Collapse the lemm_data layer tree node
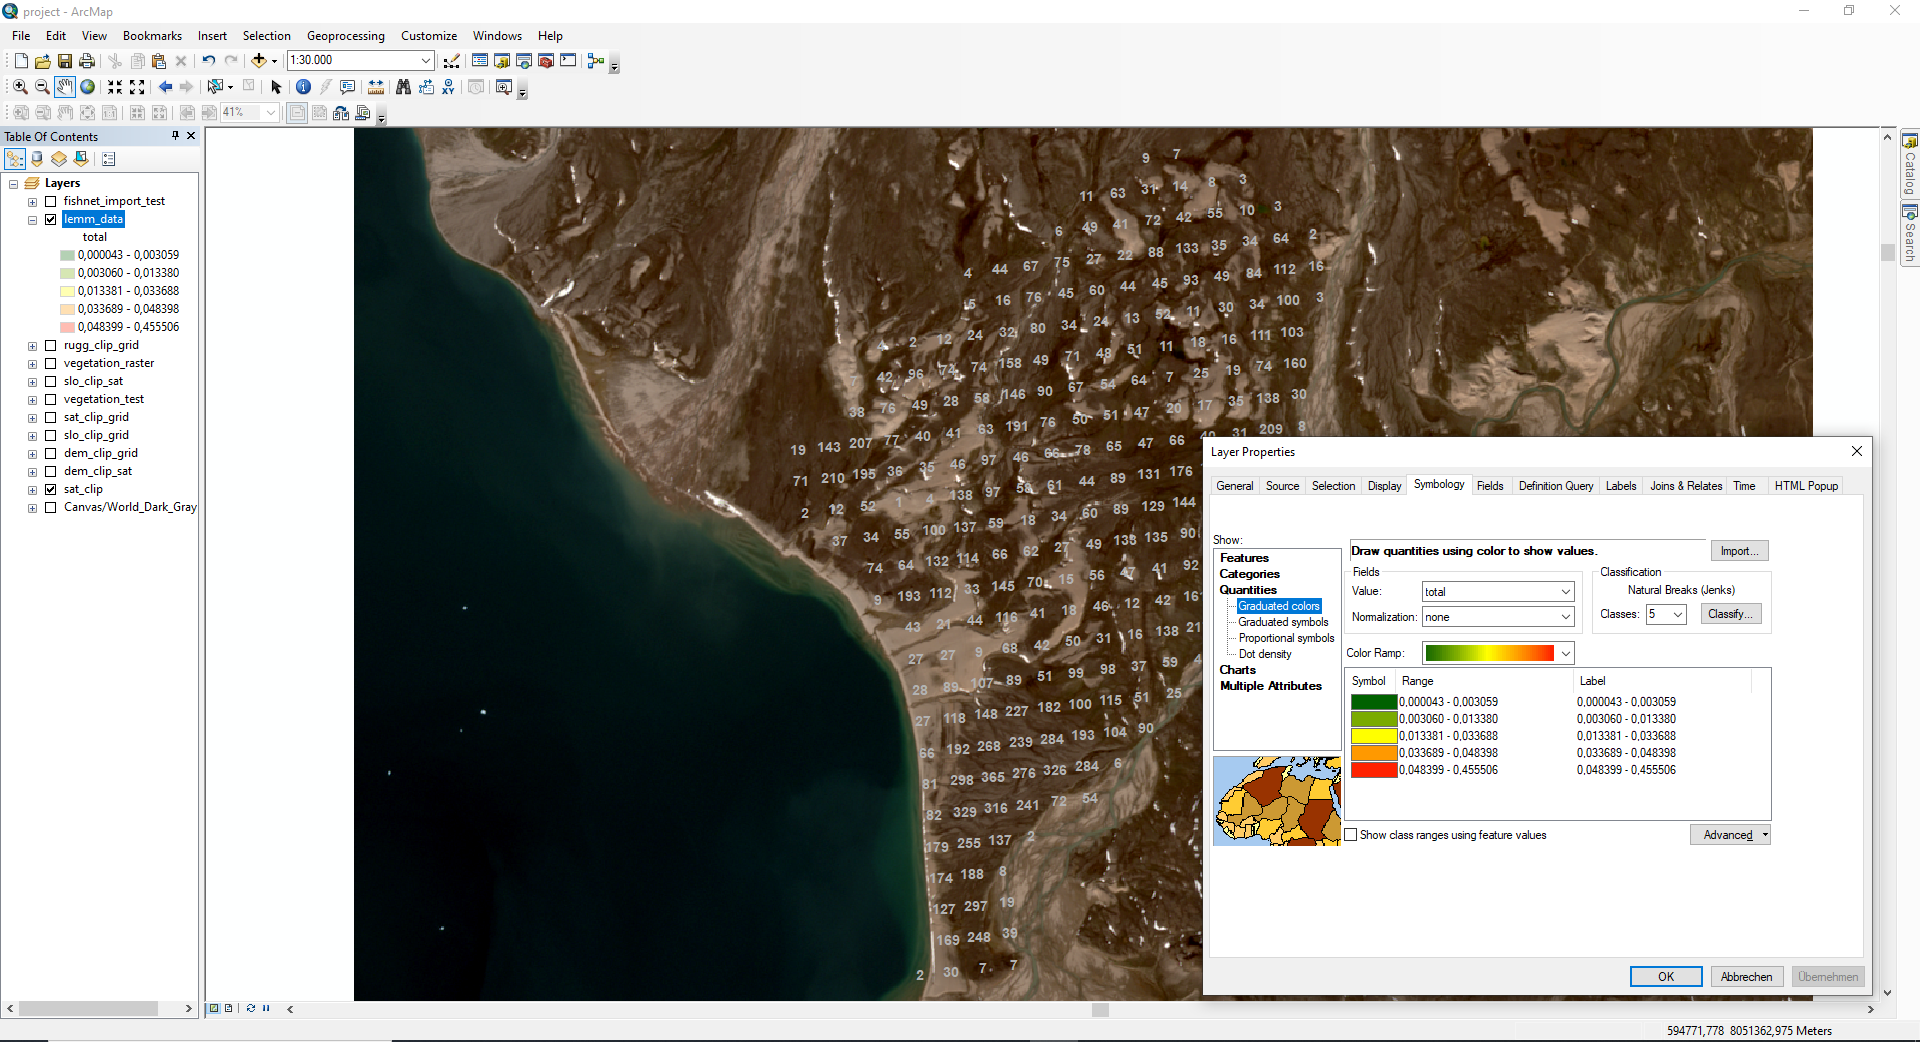 [x=32, y=220]
